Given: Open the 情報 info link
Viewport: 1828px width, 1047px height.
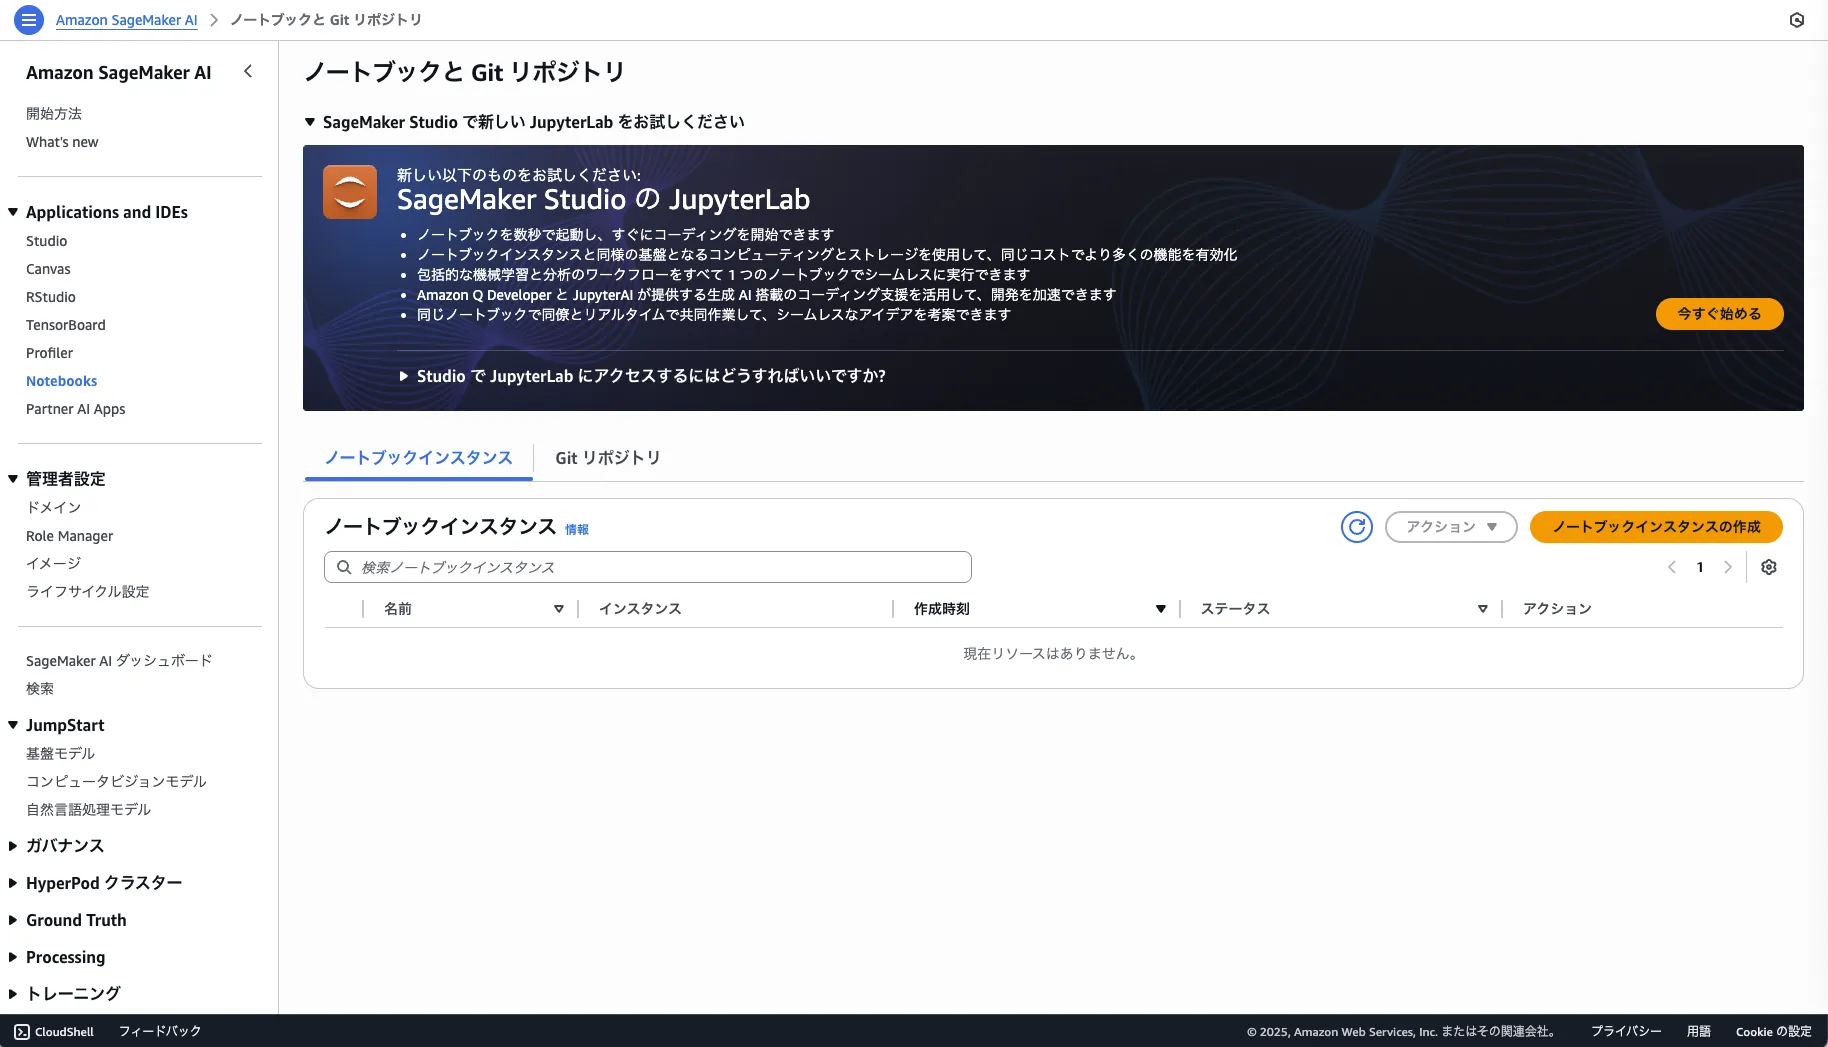Looking at the screenshot, I should point(577,530).
